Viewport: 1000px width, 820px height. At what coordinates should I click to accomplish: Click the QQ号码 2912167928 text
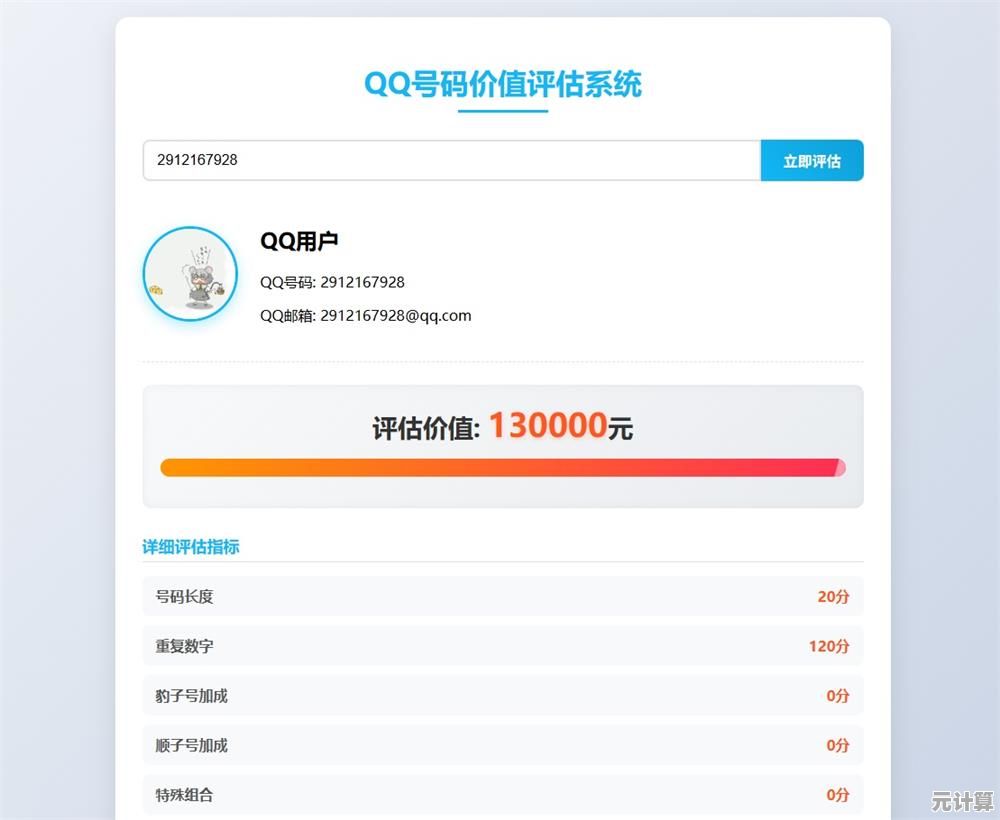[332, 282]
